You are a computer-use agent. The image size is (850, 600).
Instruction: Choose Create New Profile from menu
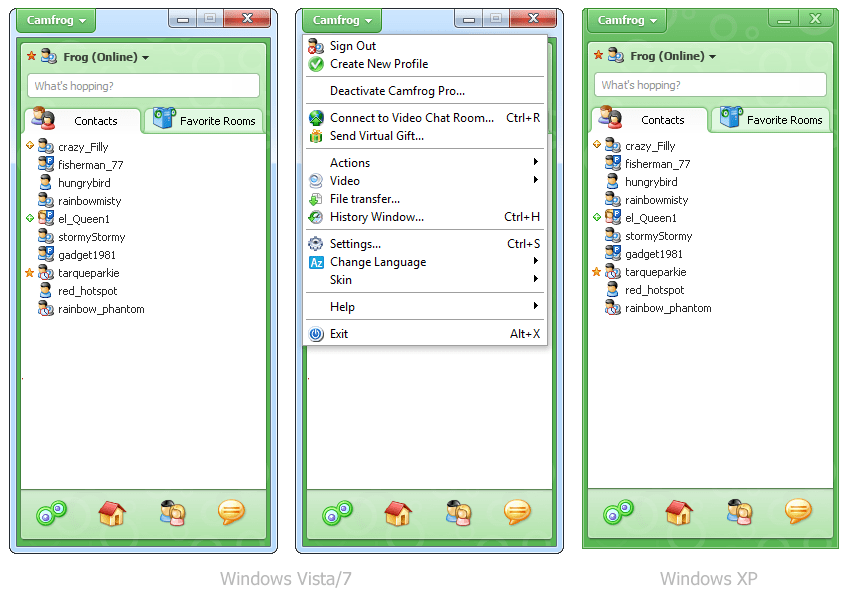pos(426,64)
